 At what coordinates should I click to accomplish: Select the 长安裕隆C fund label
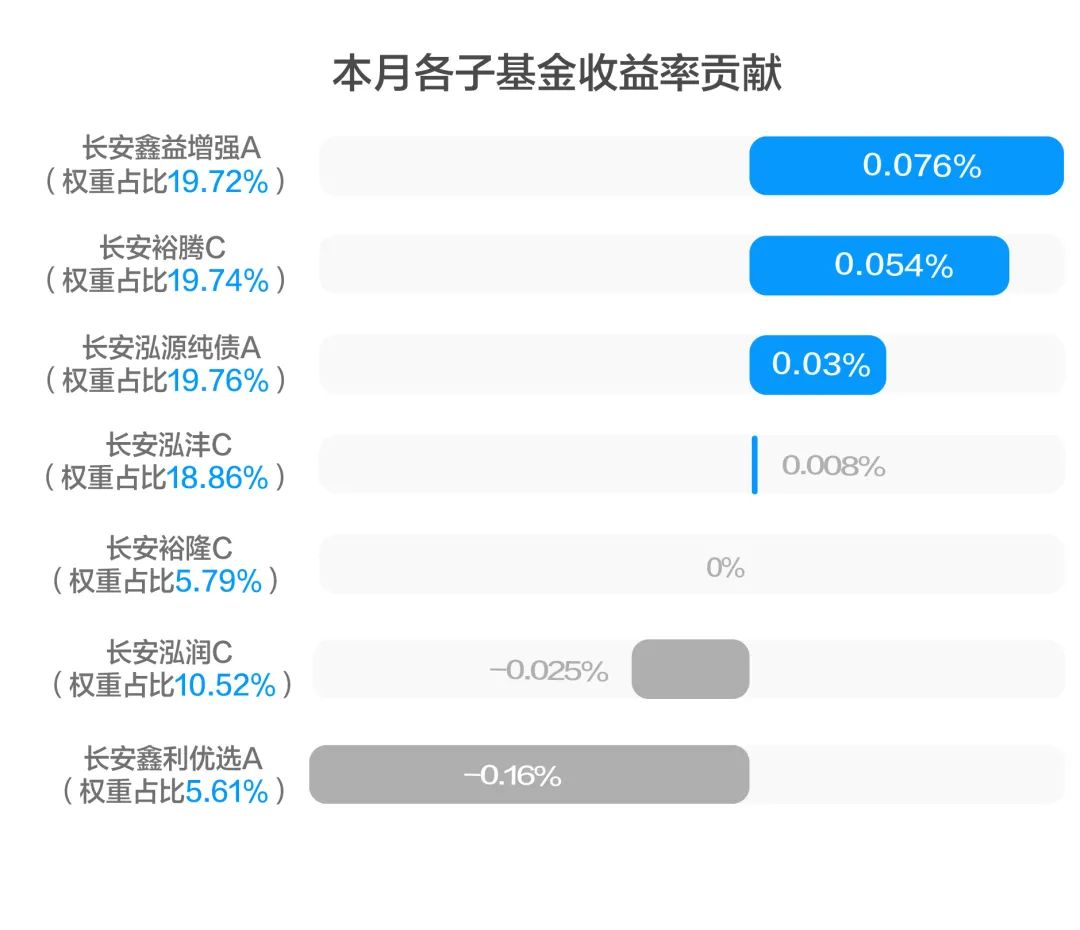pos(169,548)
